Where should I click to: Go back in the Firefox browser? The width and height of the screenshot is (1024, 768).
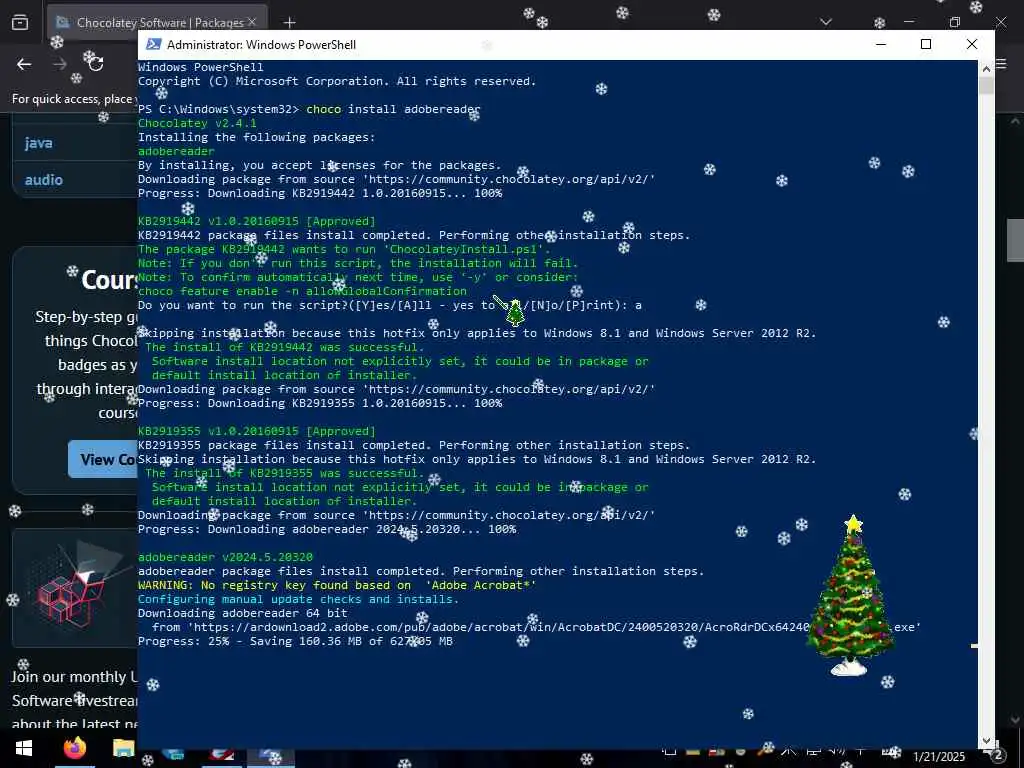pos(24,64)
